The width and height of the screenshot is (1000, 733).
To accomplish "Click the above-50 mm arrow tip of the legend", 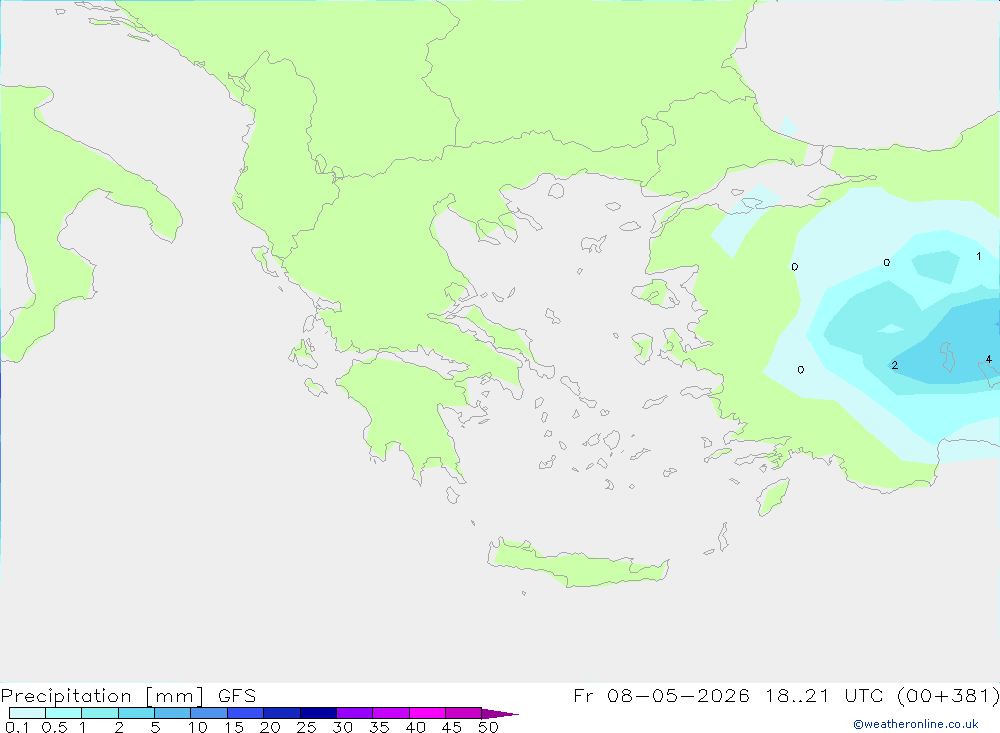I will coord(500,714).
